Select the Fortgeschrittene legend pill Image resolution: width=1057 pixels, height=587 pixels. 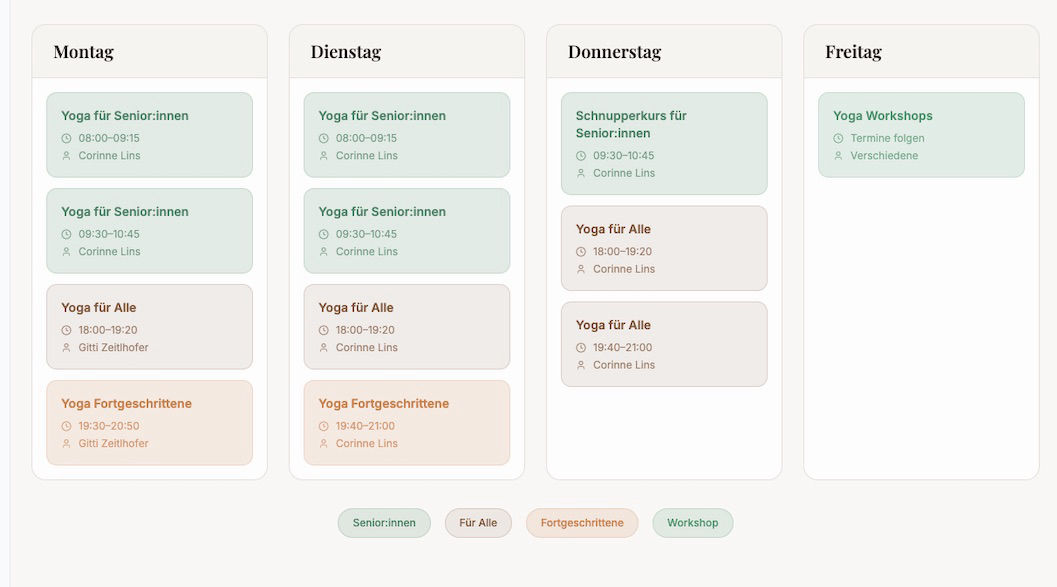(x=582, y=523)
